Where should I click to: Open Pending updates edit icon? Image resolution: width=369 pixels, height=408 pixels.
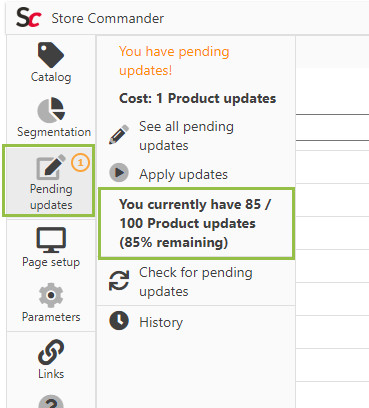click(51, 166)
